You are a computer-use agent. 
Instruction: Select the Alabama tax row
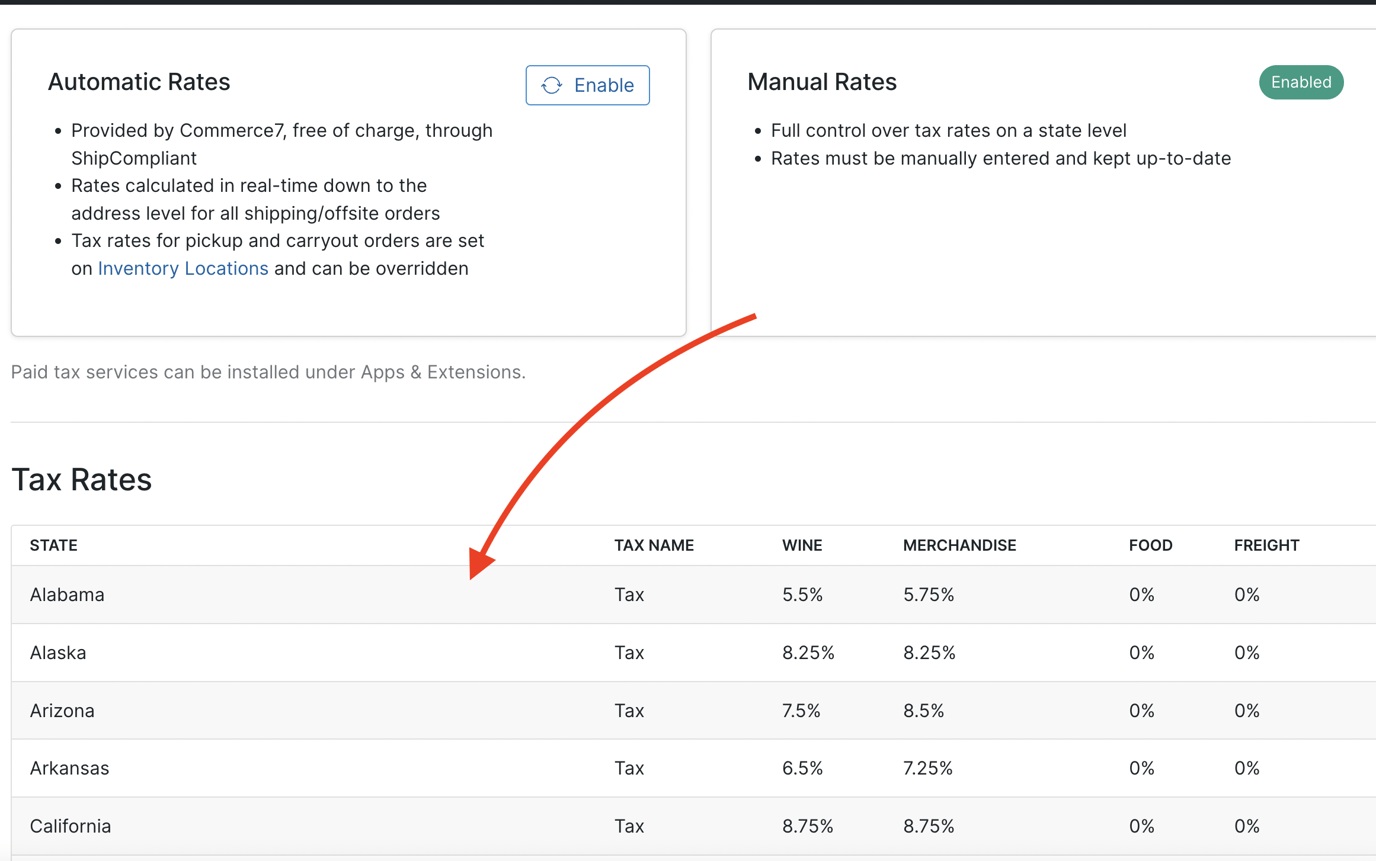pyautogui.click(x=67, y=594)
